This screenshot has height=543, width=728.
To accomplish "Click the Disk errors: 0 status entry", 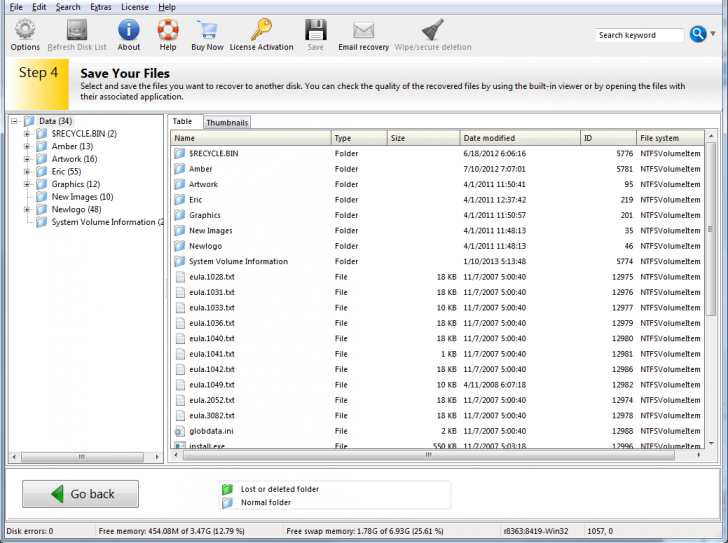I will (30, 531).
